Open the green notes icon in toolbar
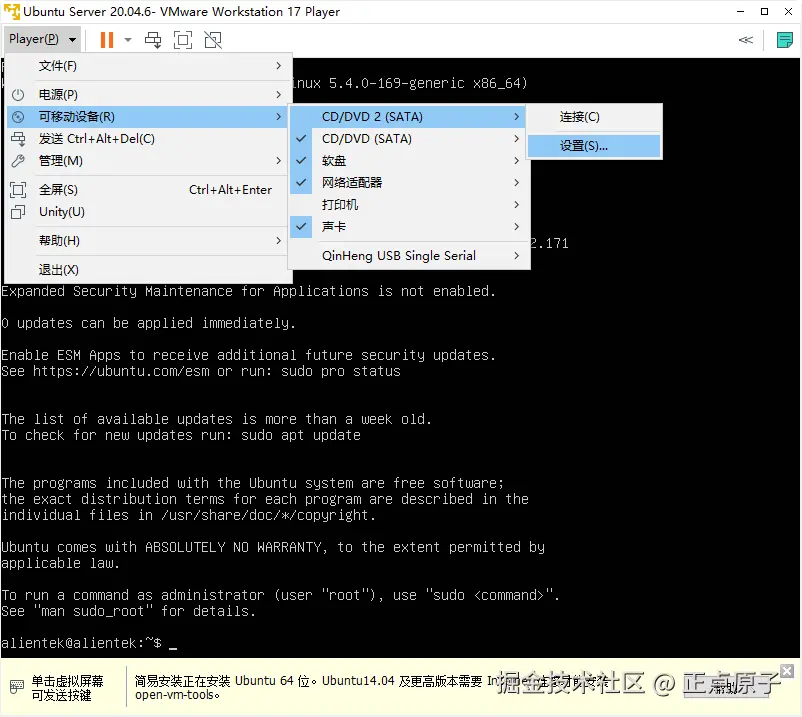The height and width of the screenshot is (717, 802). [784, 40]
